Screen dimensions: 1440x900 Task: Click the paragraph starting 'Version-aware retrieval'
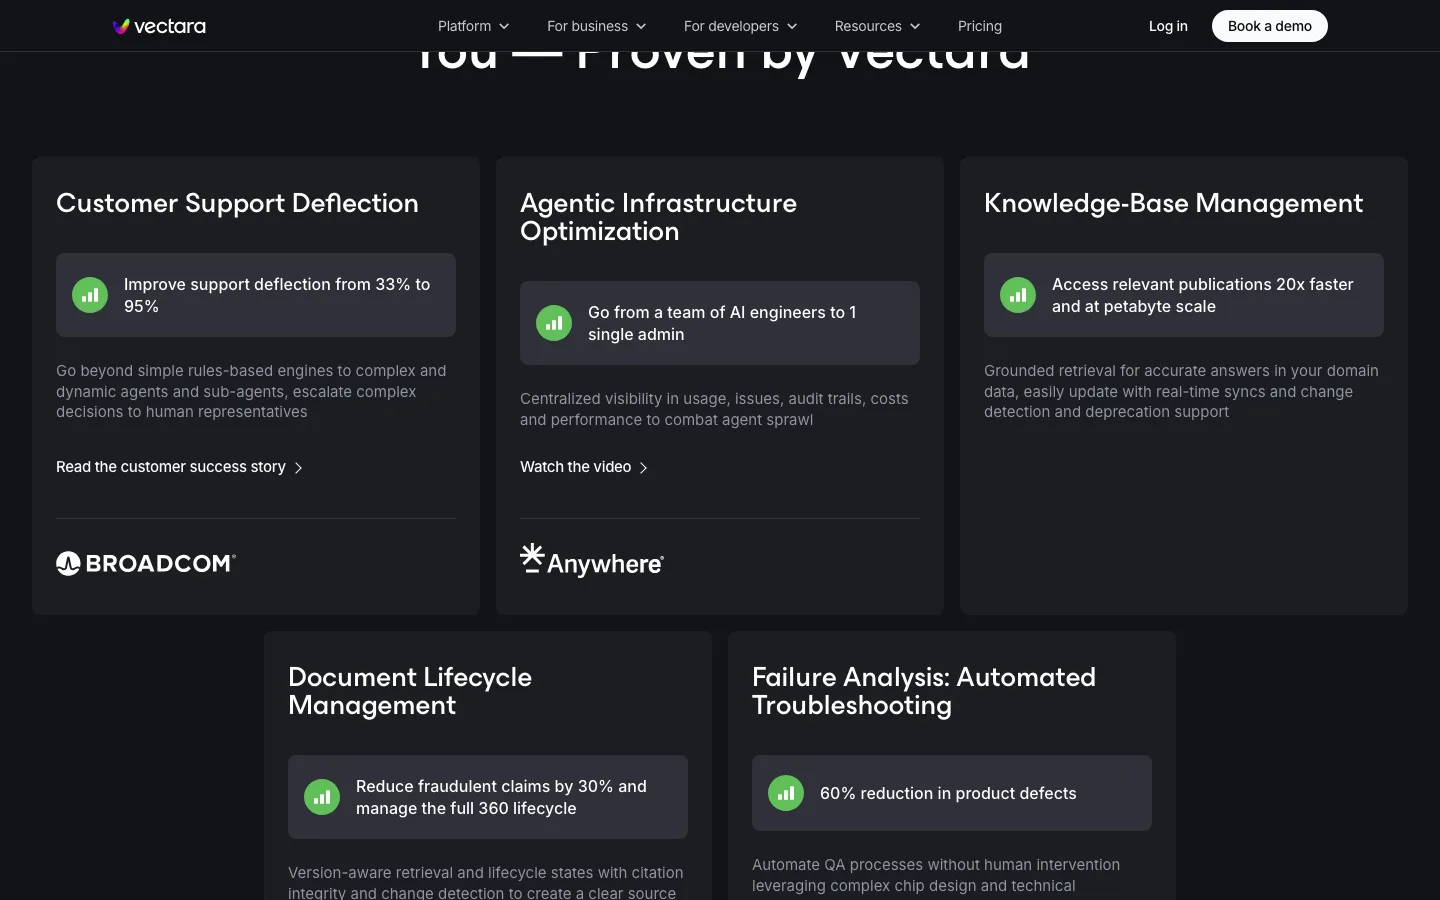(x=486, y=882)
